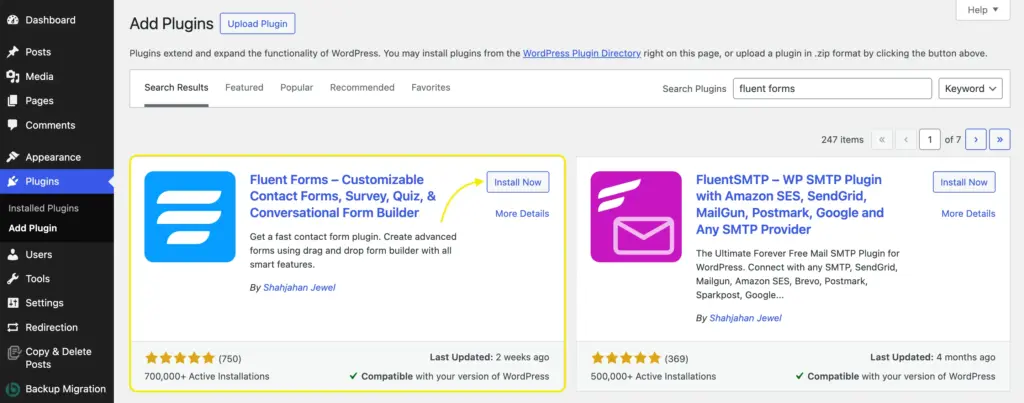Click 'Last Updated: 2 weeks ago' text

(489, 357)
